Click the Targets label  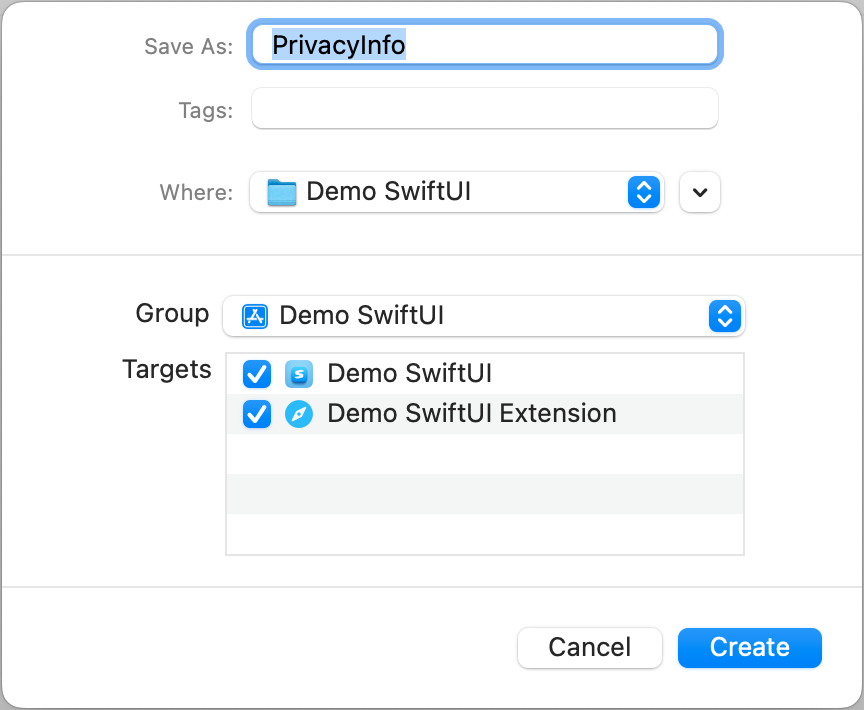click(167, 370)
